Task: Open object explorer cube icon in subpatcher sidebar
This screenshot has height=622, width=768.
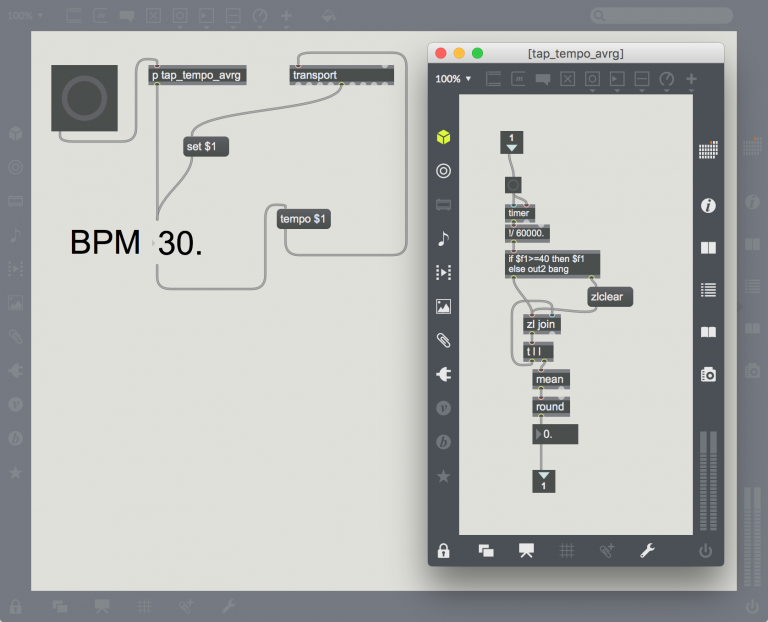Action: 443,137
